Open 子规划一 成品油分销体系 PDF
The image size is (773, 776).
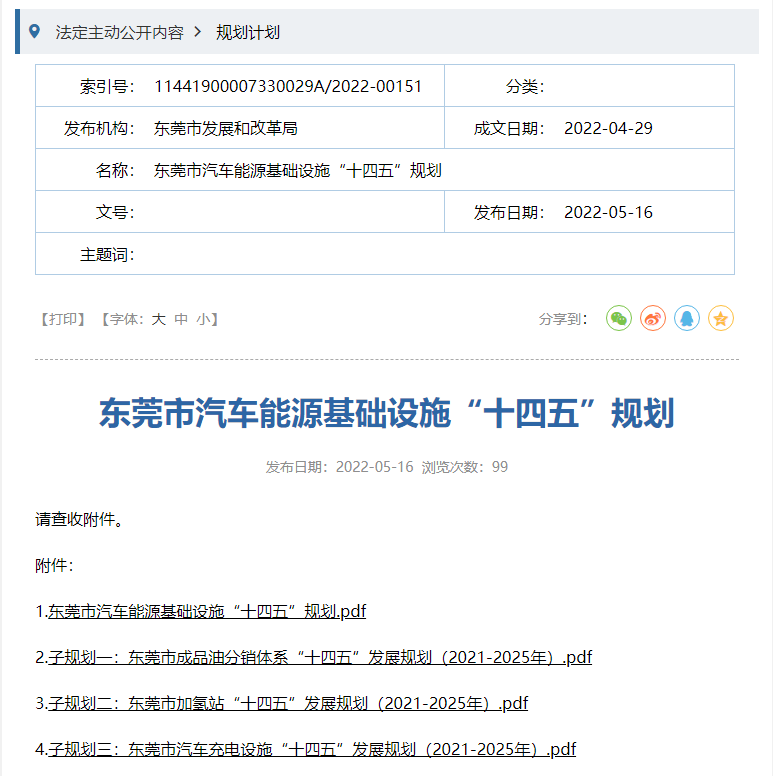(x=320, y=657)
